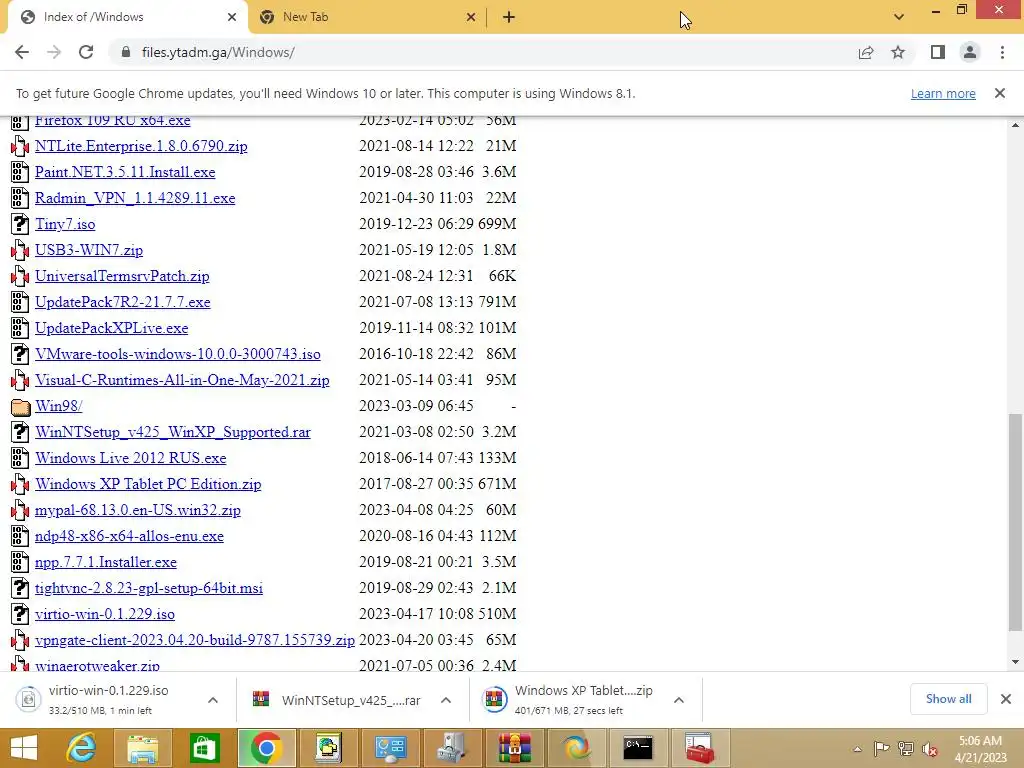Screen dimensions: 1024x768
Task: Click the share page icon in address bar
Action: (866, 52)
